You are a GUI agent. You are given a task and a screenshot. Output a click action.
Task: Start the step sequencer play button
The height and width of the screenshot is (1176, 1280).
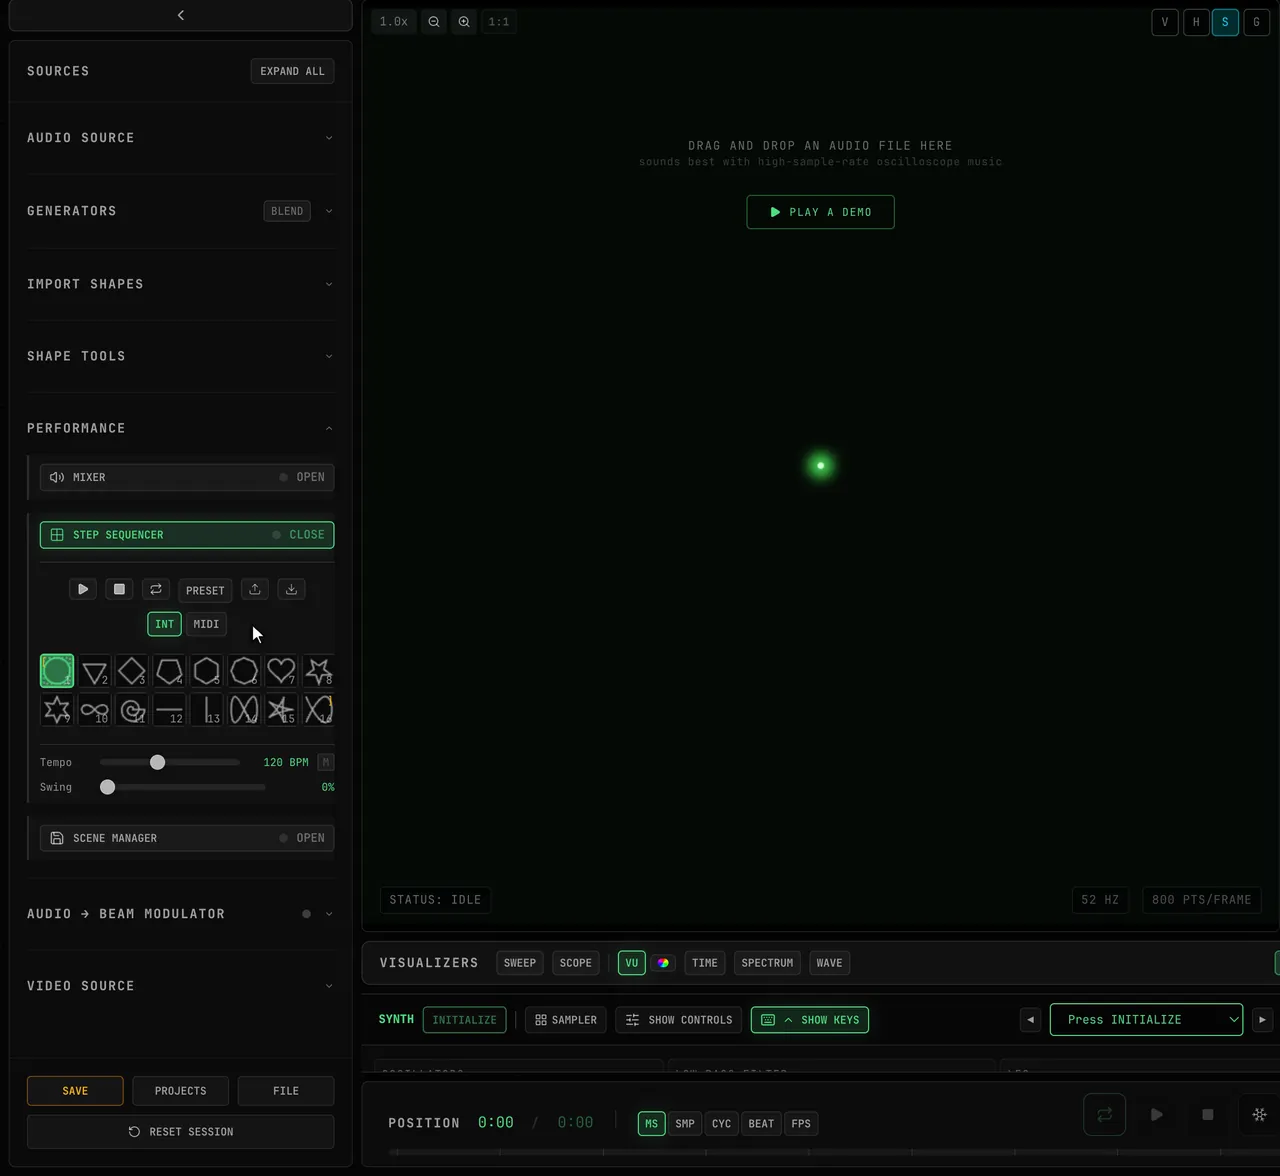click(x=83, y=589)
